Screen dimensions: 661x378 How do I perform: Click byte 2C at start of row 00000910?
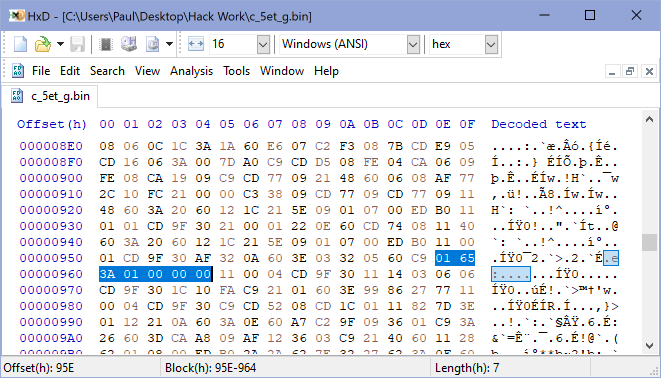(x=107, y=194)
